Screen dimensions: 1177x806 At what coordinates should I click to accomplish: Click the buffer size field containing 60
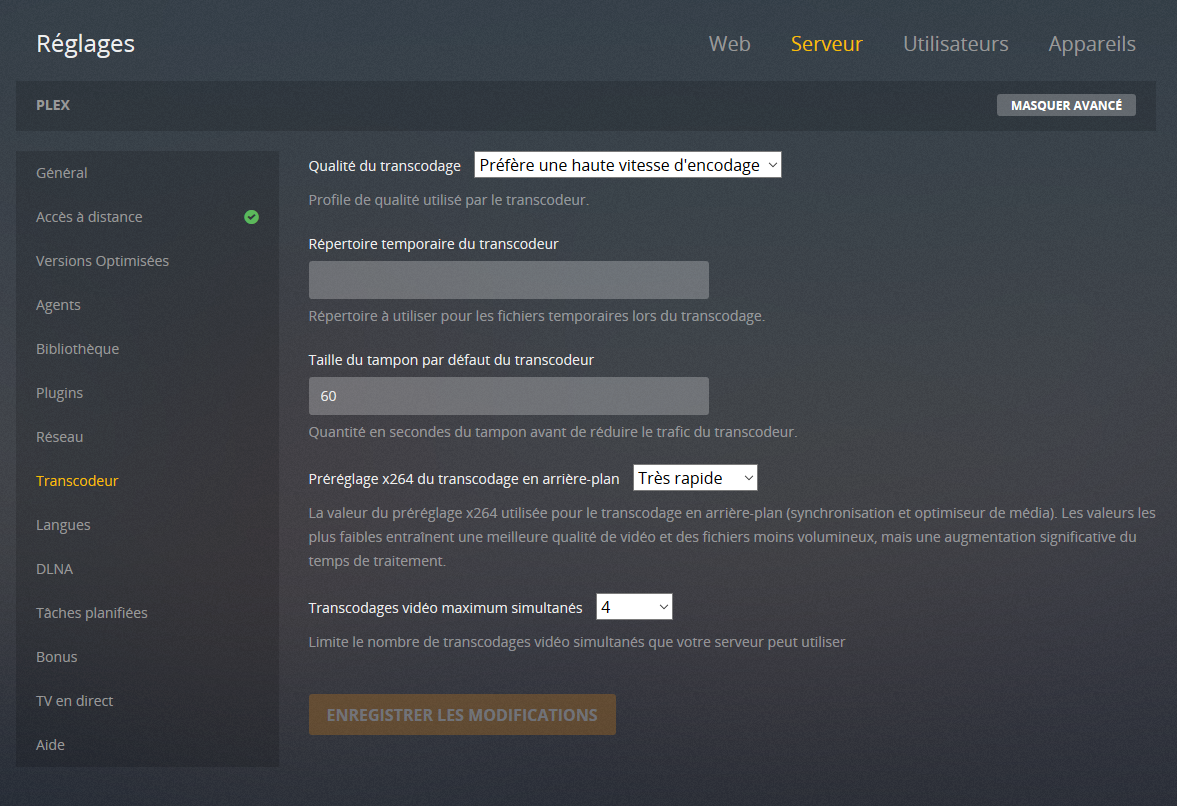(508, 396)
